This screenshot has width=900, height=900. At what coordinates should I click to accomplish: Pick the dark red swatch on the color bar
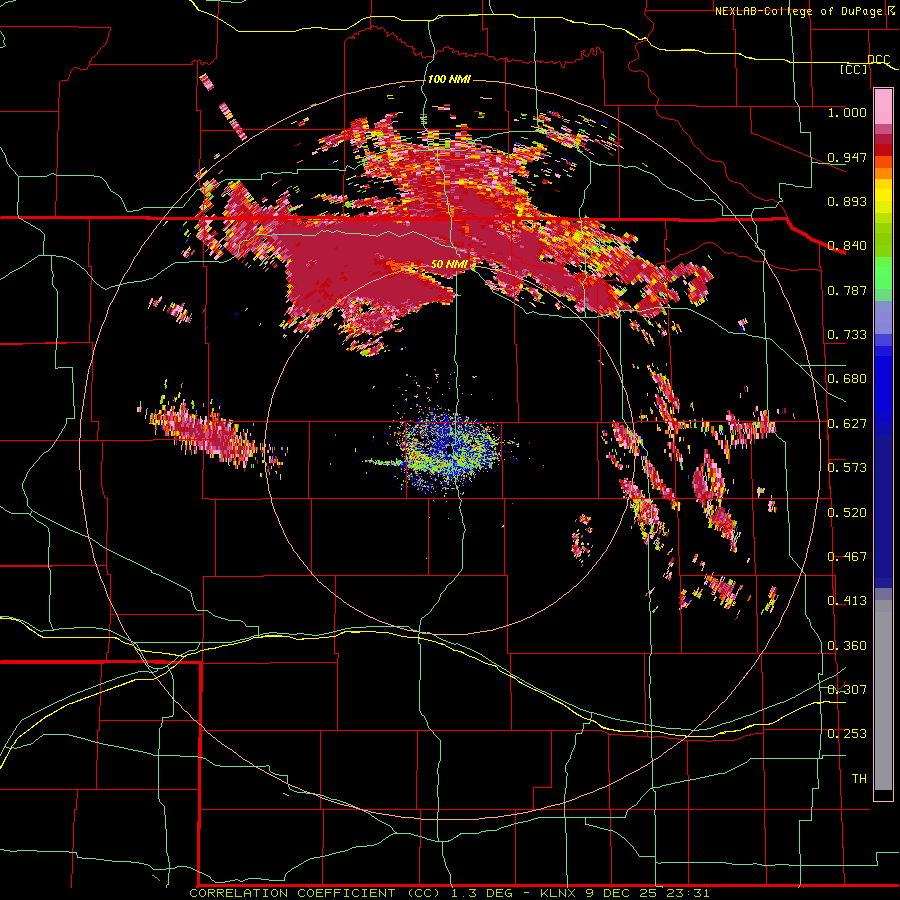coord(883,139)
